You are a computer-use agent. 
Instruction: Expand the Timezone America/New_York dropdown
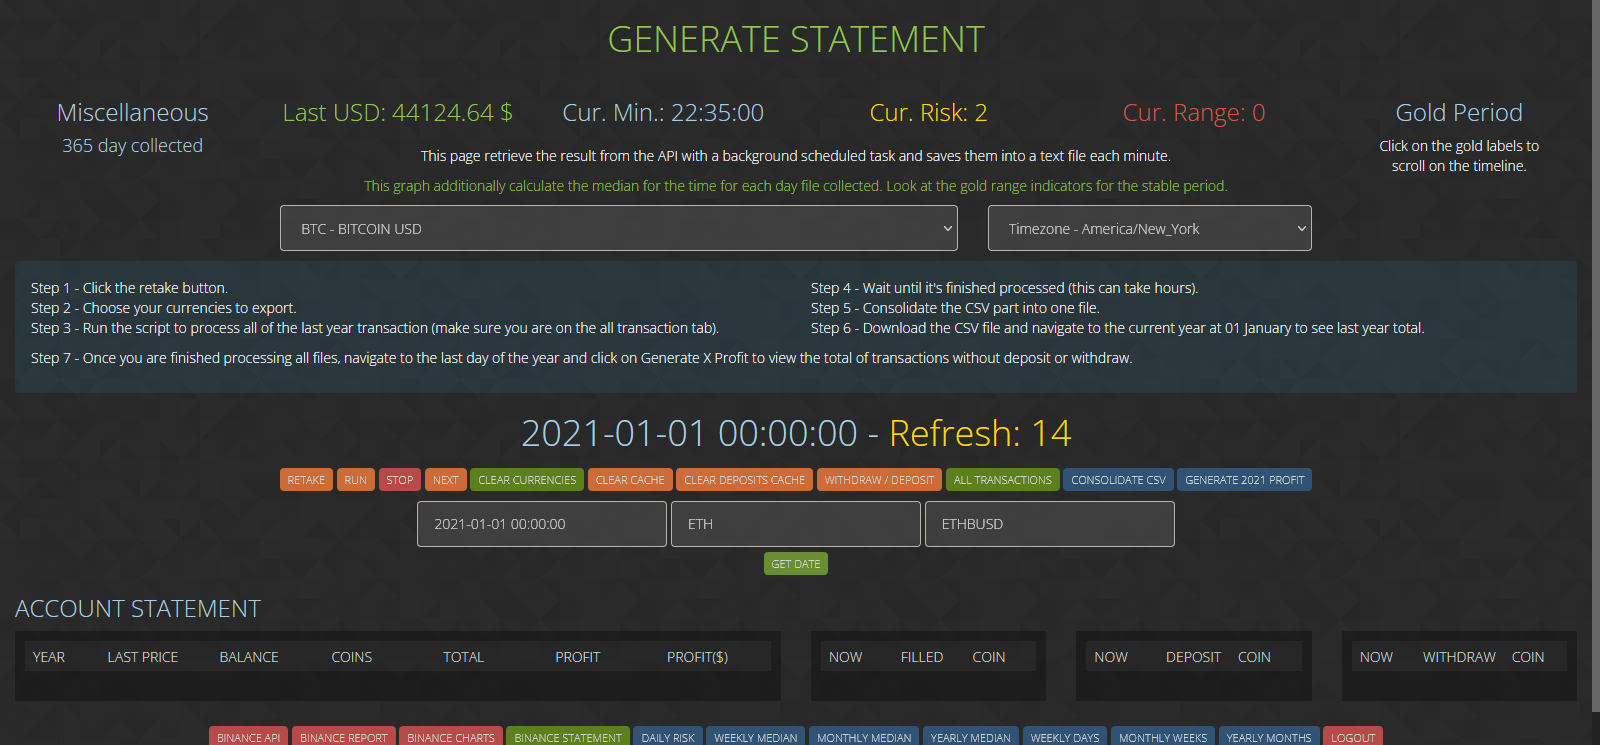[x=1149, y=228]
